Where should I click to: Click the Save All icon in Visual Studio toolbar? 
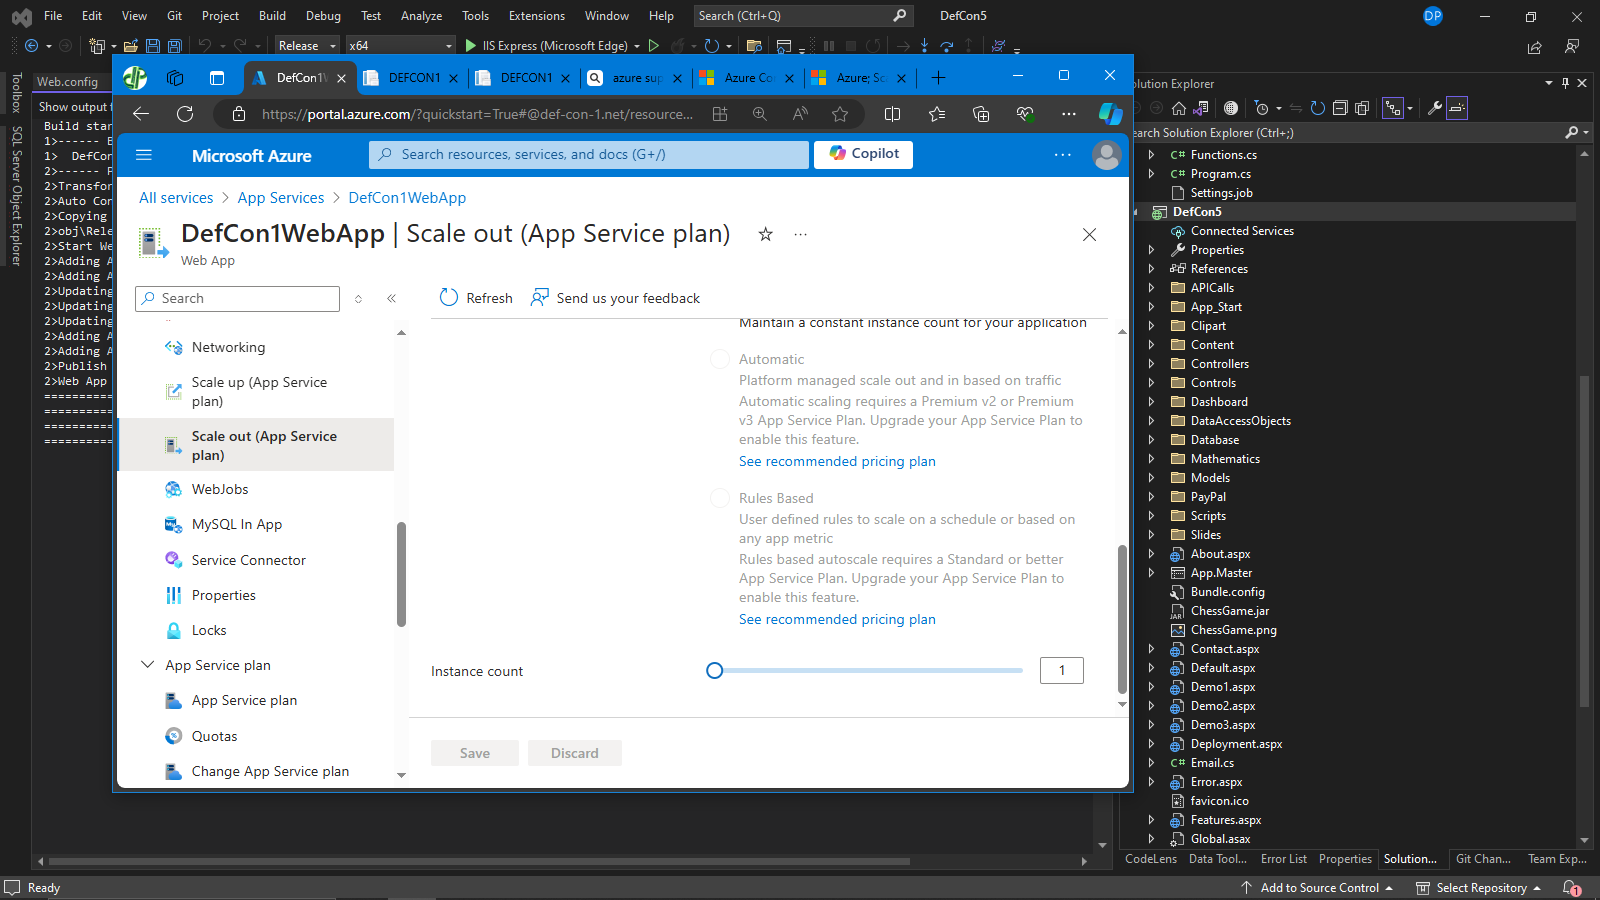pos(174,45)
